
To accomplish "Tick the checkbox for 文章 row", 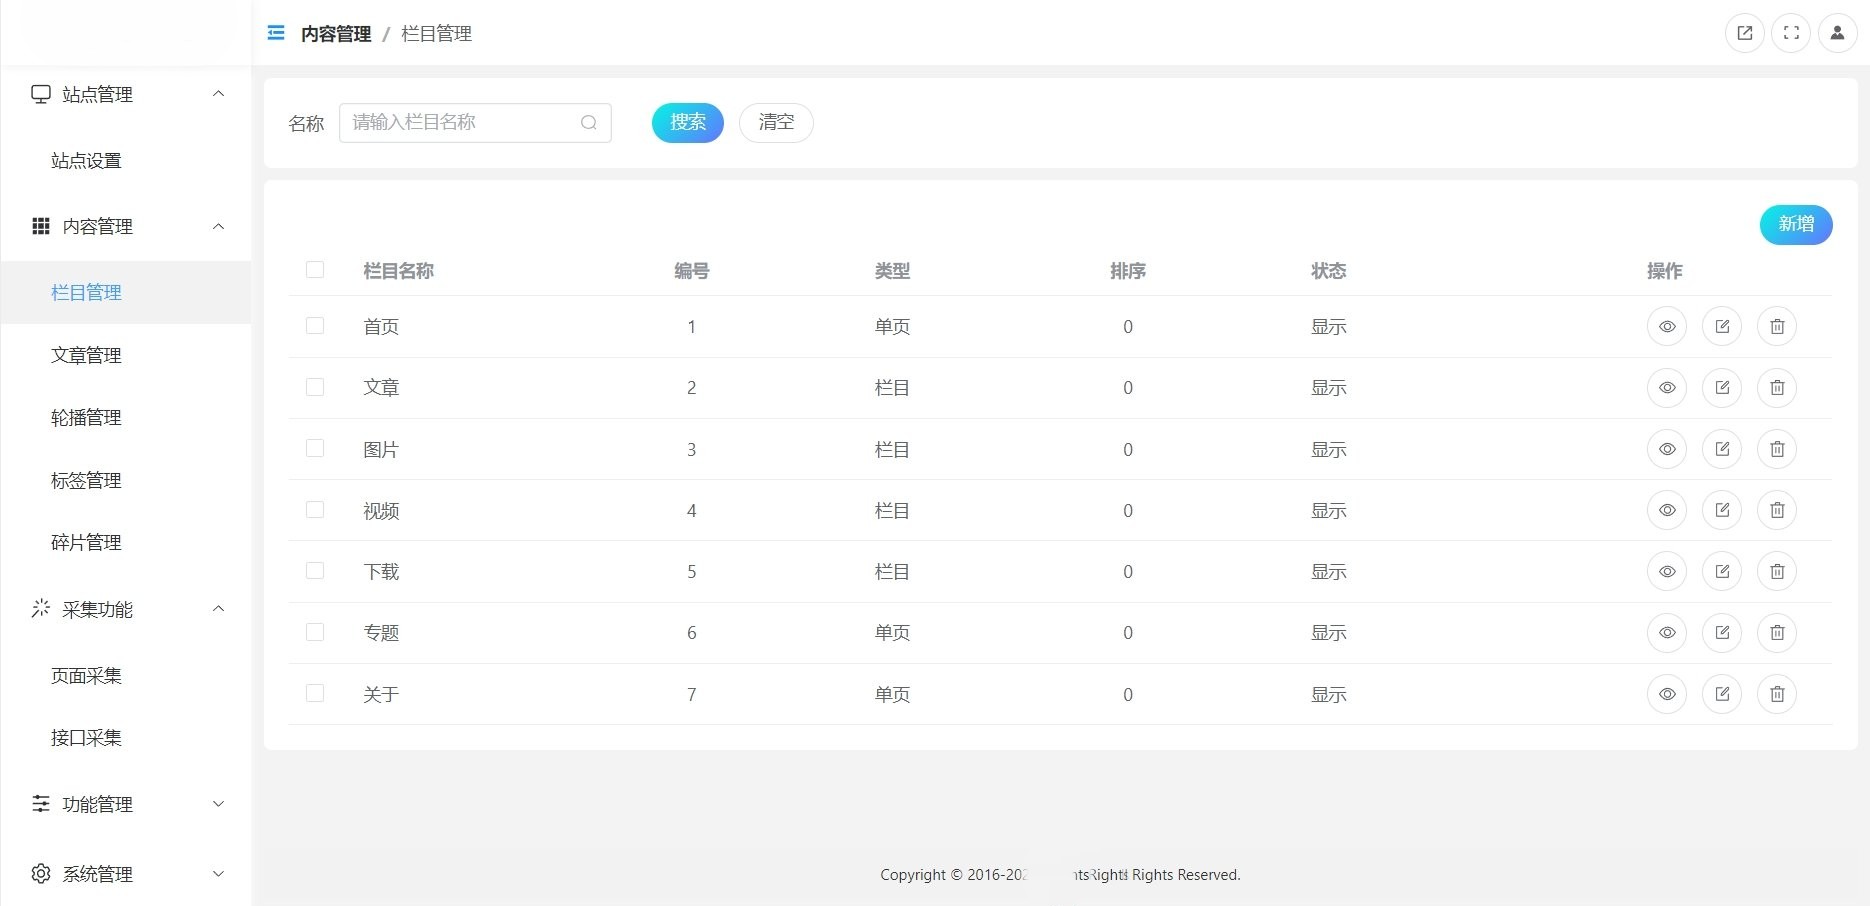I will click(x=315, y=387).
